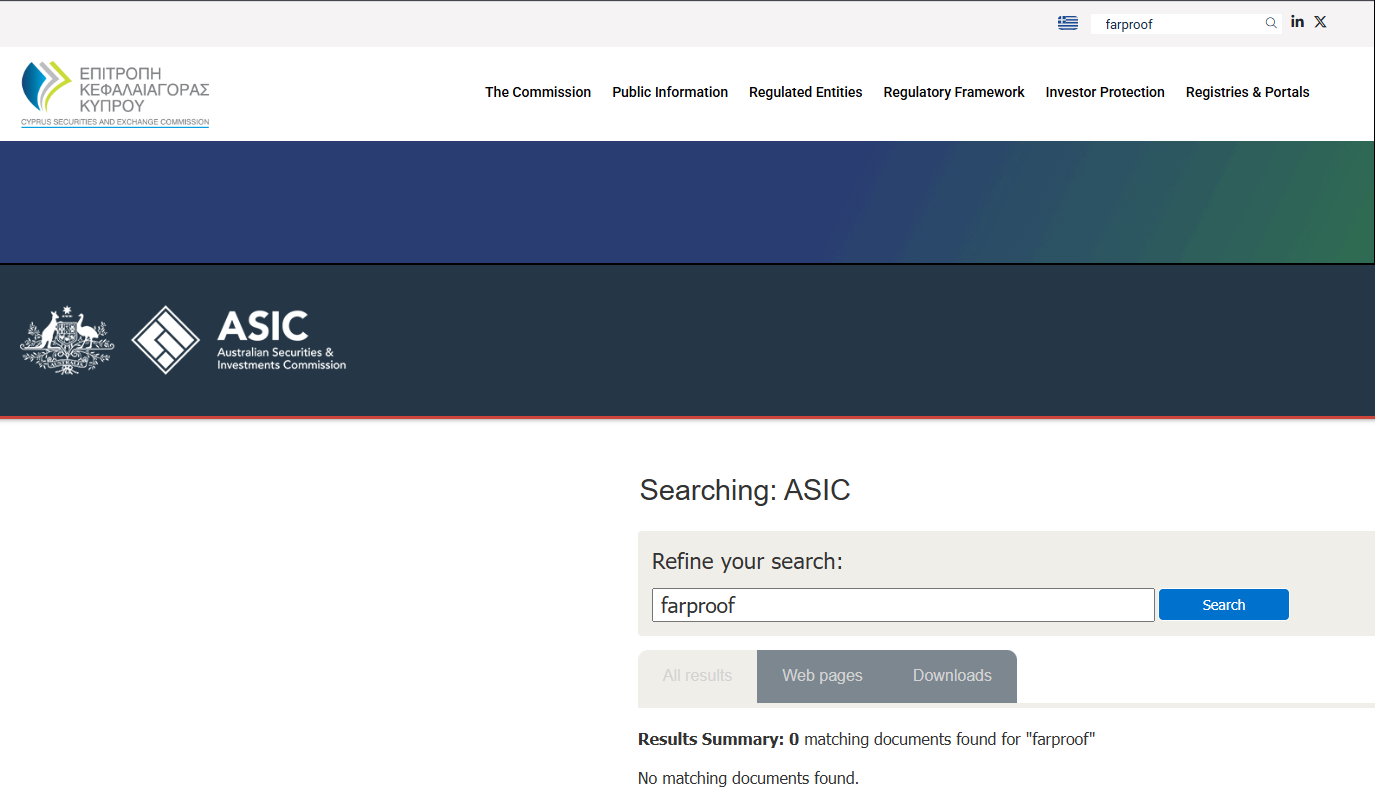The image size is (1375, 805).
Task: Open the Registries & Portals menu
Action: point(1248,92)
